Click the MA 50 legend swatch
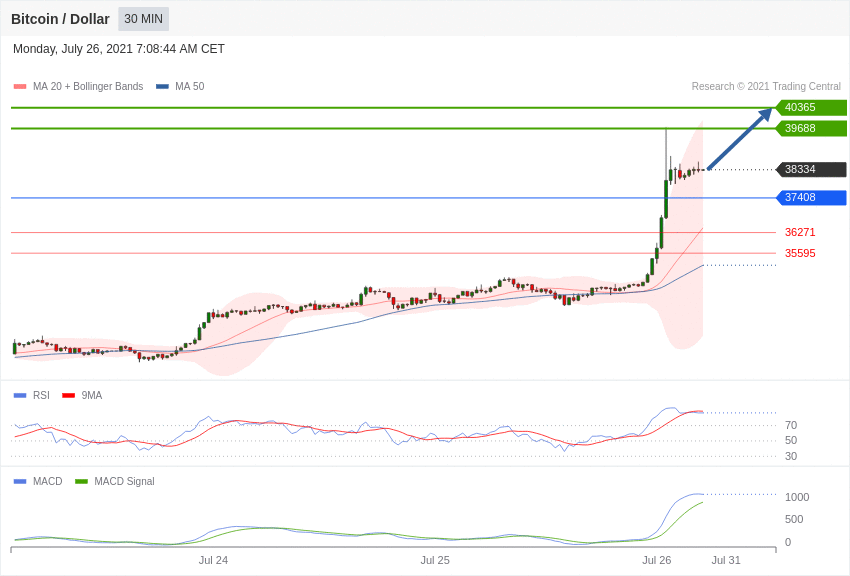The image size is (850, 576). (162, 87)
